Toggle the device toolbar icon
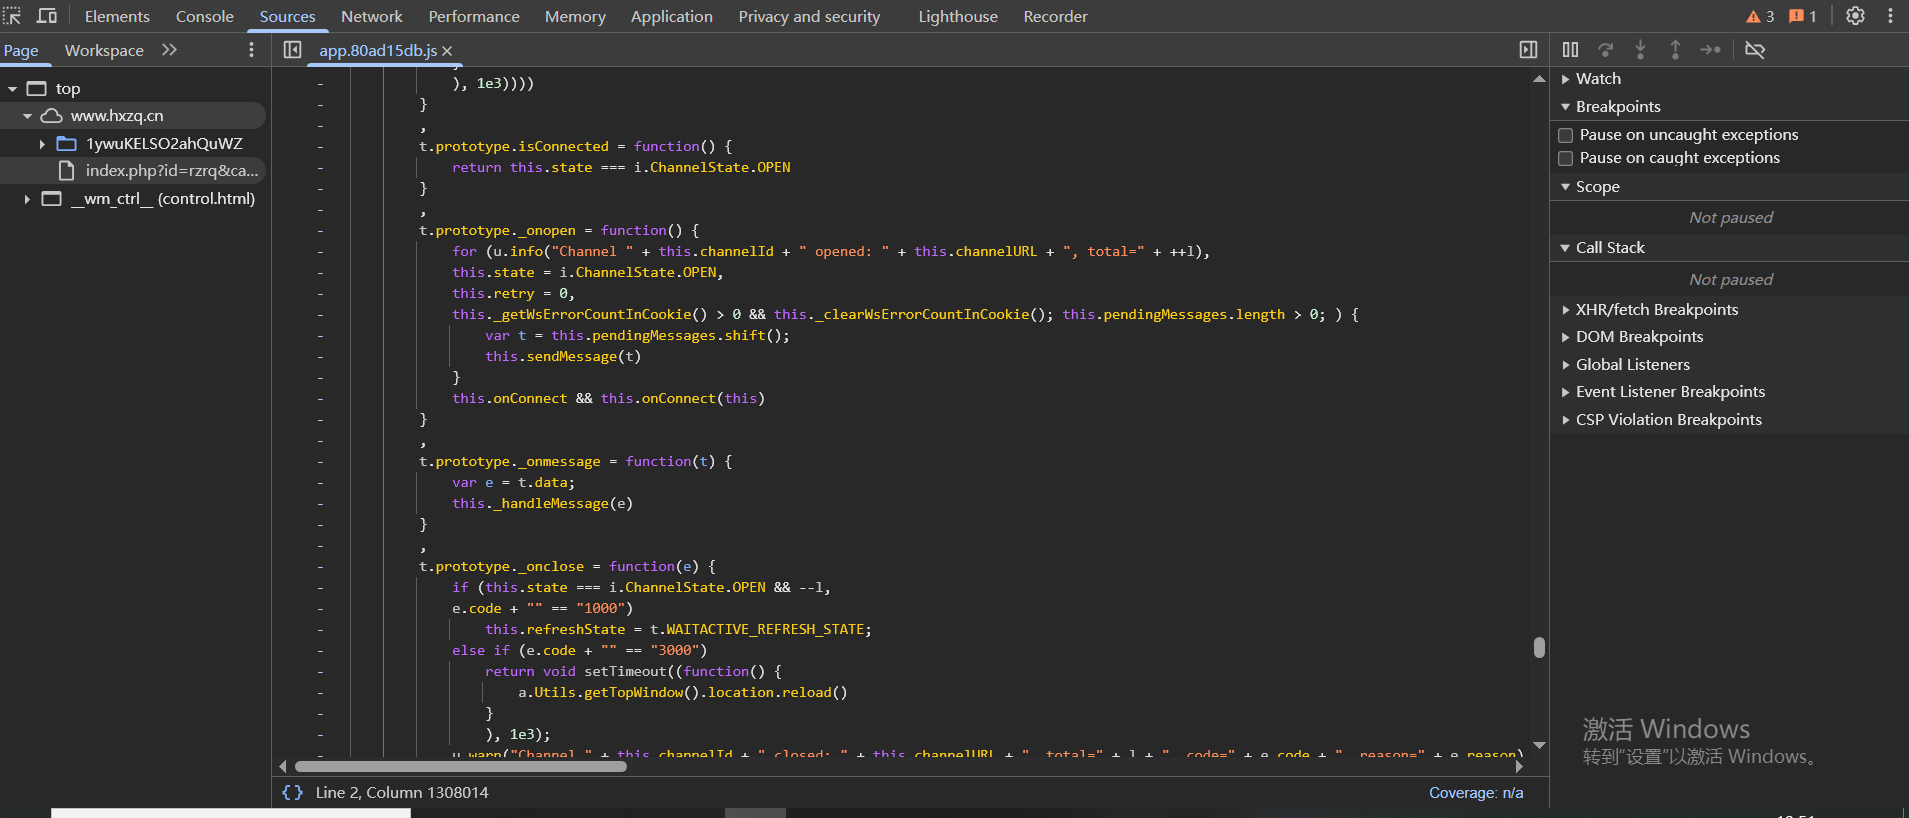This screenshot has width=1909, height=818. coord(47,16)
